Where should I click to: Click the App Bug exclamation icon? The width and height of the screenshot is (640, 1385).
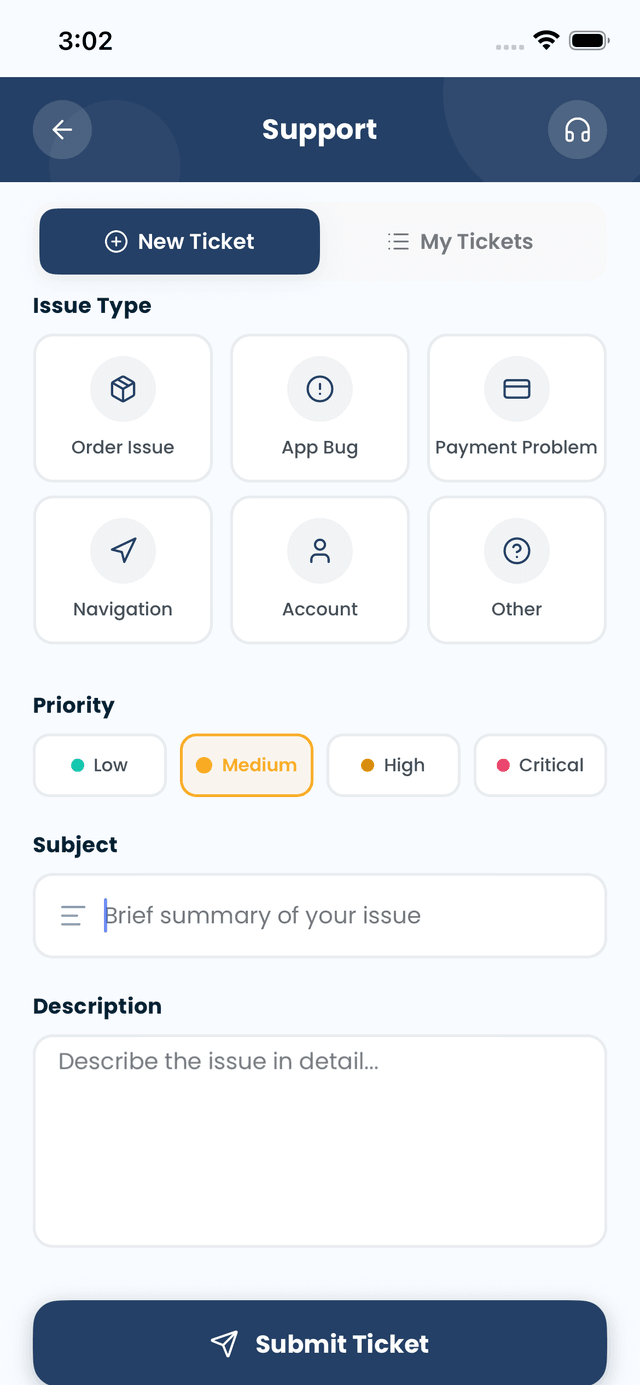tap(320, 389)
